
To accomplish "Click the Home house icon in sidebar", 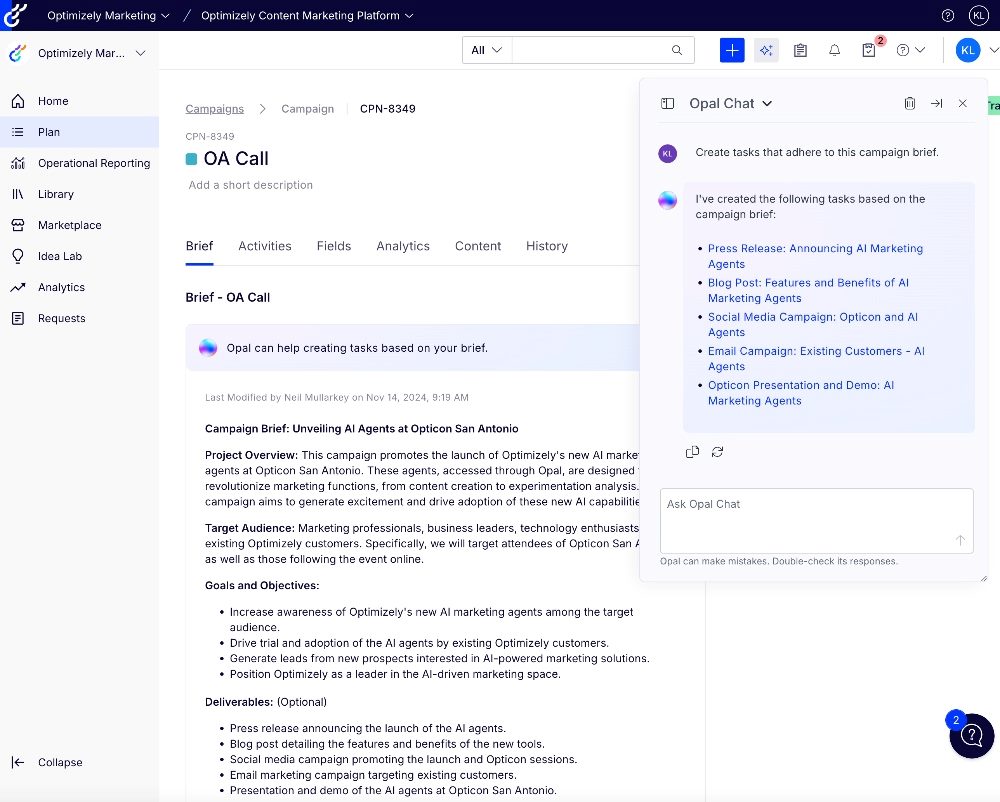I will pos(18,101).
